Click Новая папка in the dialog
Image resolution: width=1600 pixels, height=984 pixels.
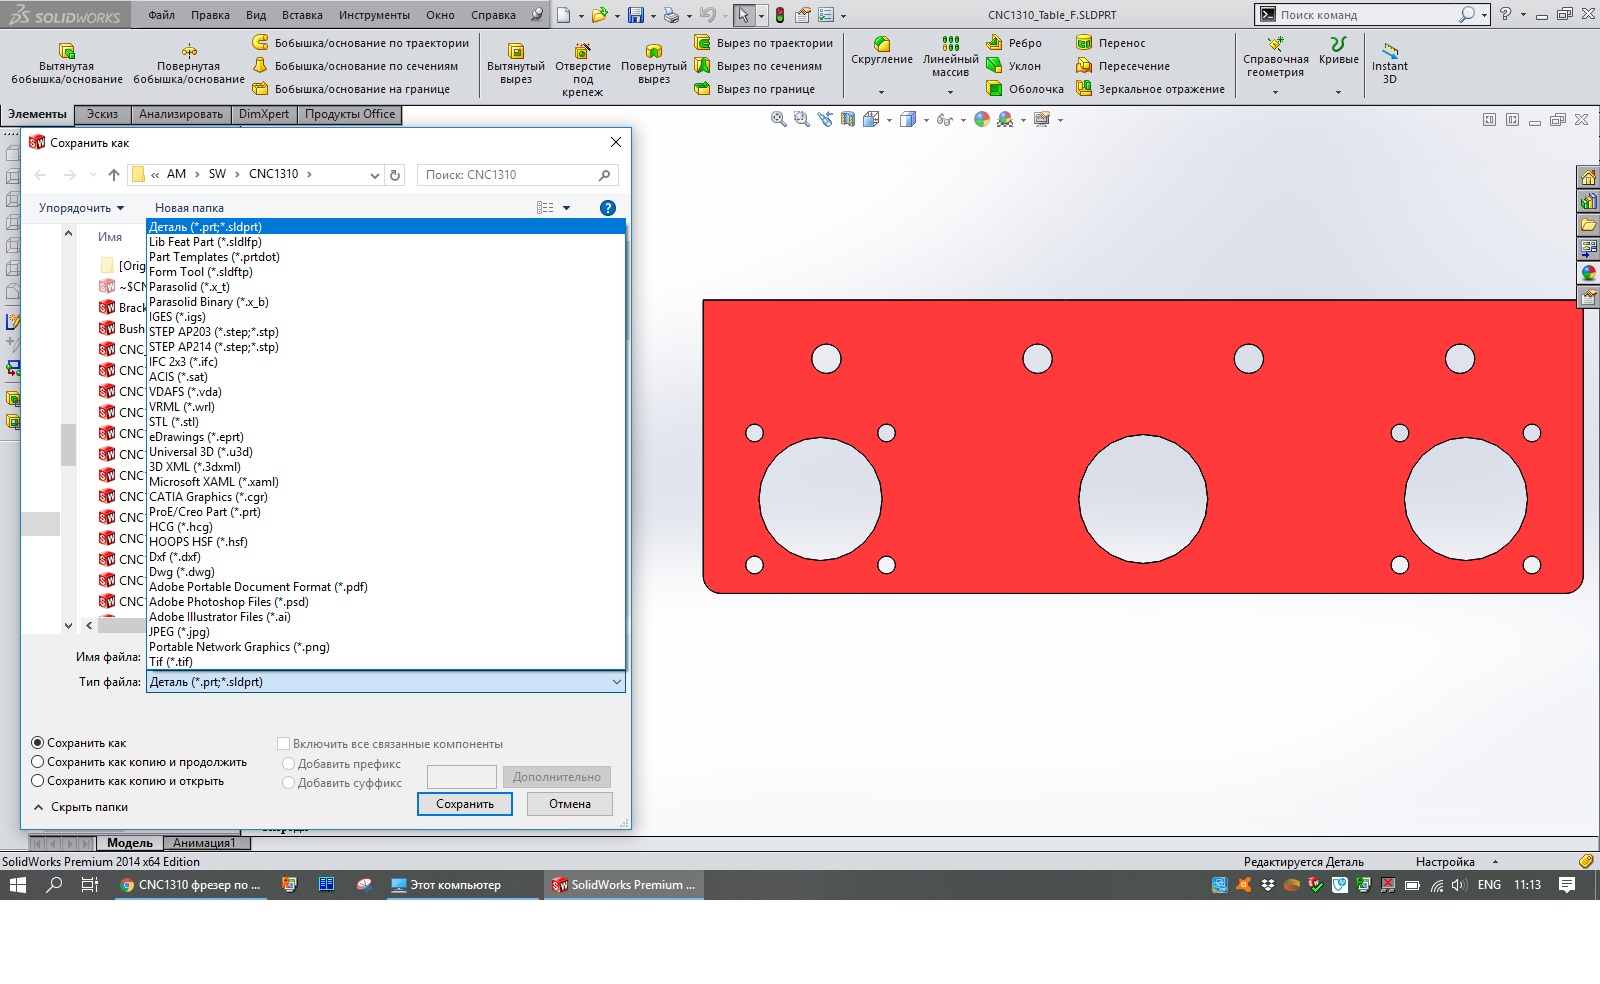(189, 208)
